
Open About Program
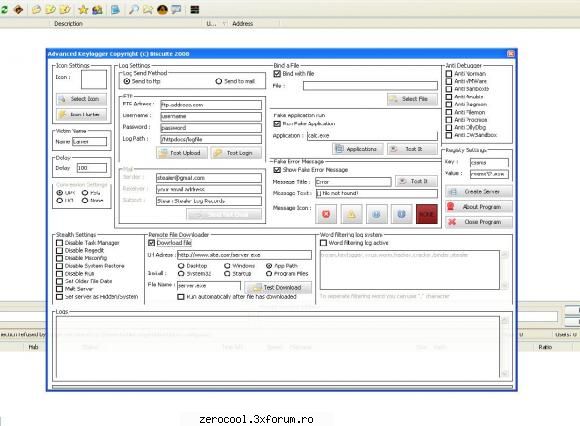pos(479,207)
